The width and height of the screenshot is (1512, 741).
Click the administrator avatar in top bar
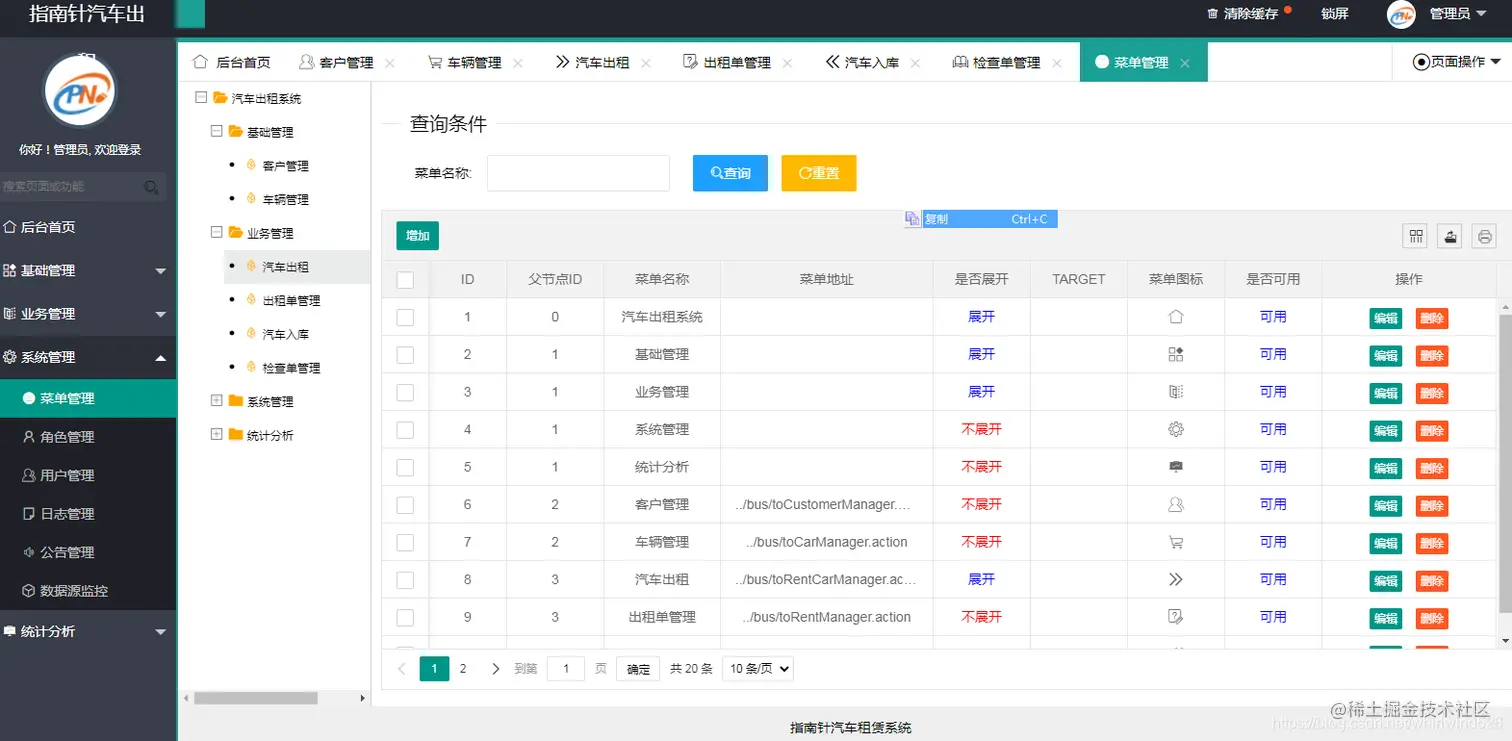point(1401,14)
